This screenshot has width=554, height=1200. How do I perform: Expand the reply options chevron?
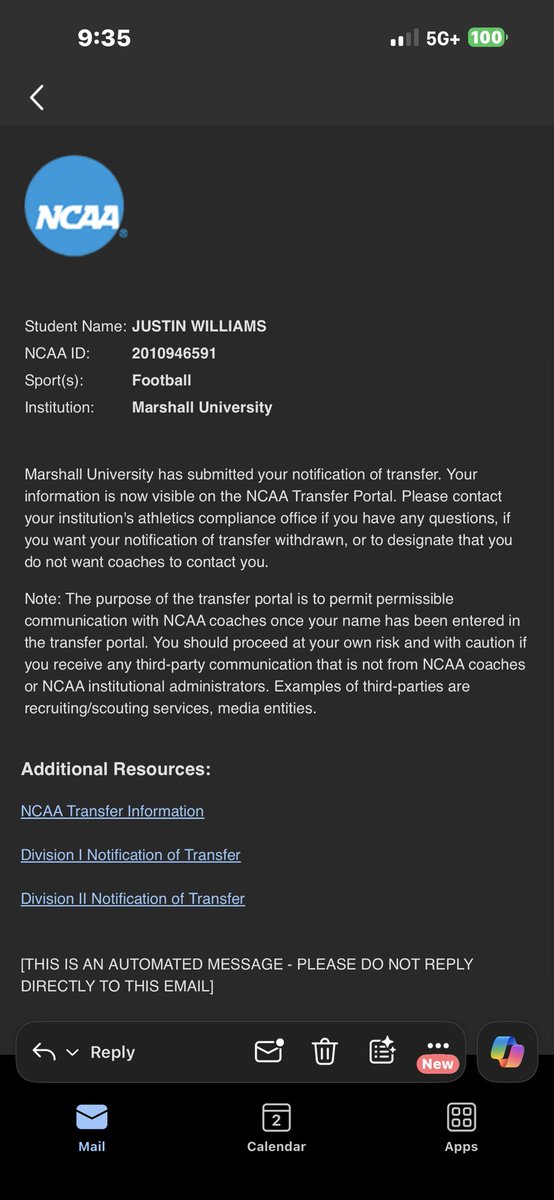click(x=72, y=1053)
